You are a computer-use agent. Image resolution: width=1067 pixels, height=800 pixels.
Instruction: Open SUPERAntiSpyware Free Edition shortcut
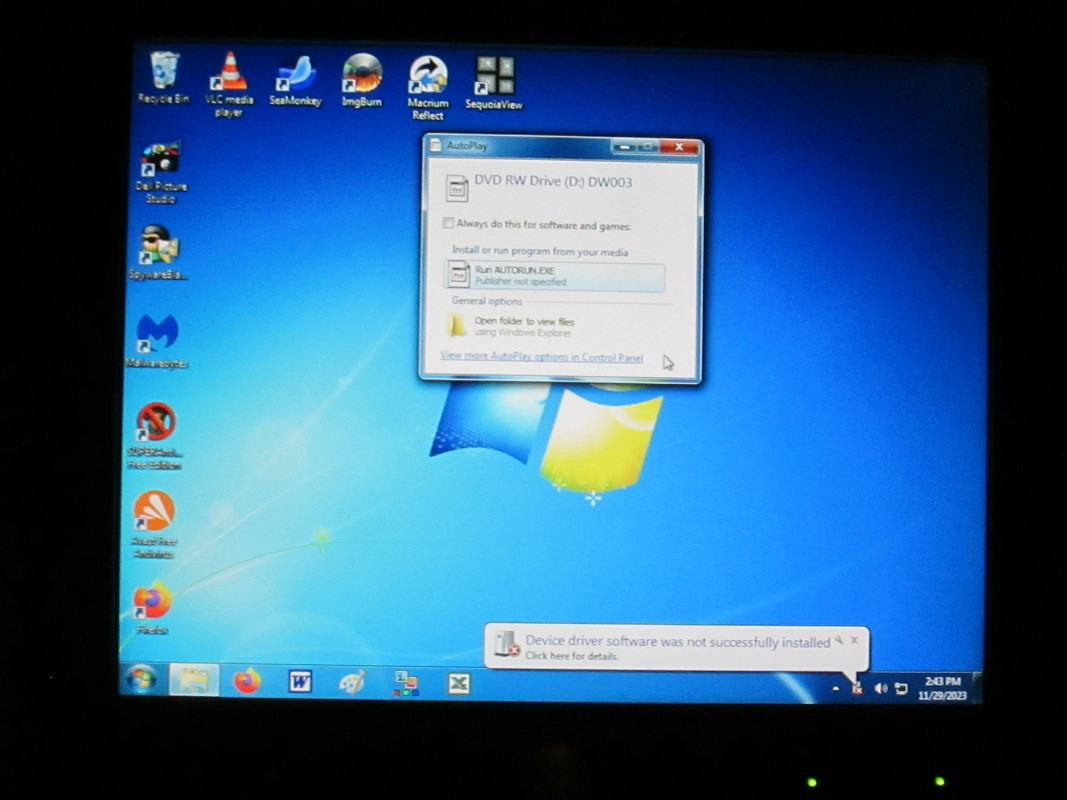pyautogui.click(x=155, y=435)
